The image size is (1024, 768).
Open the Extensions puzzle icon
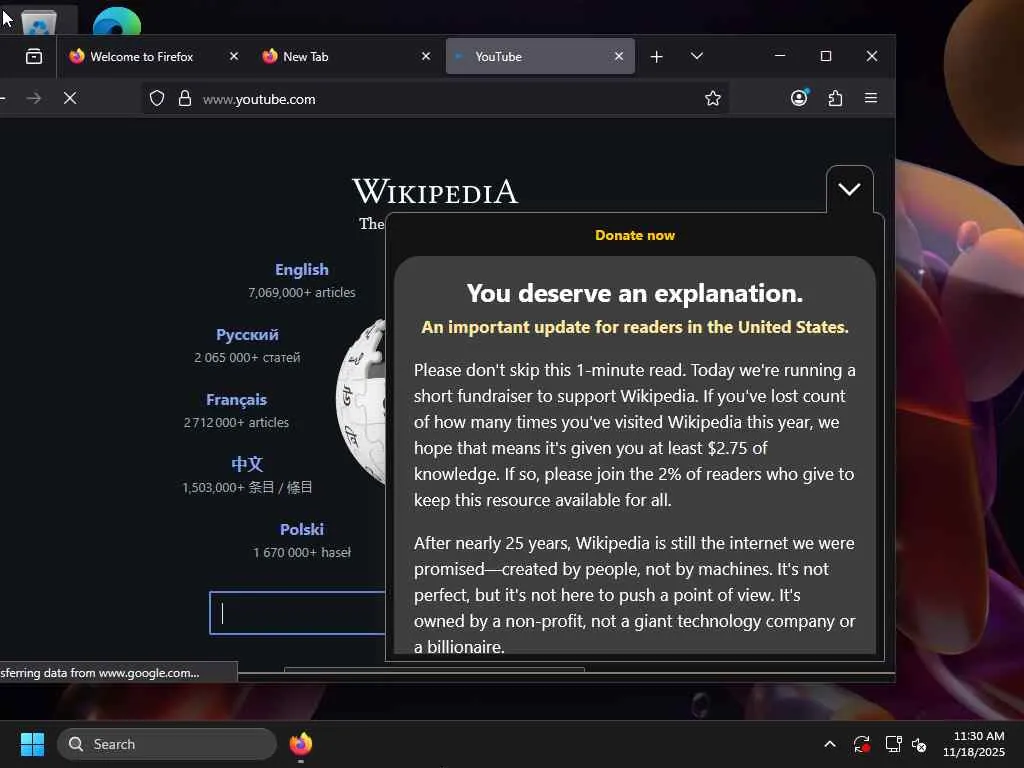[x=835, y=98]
